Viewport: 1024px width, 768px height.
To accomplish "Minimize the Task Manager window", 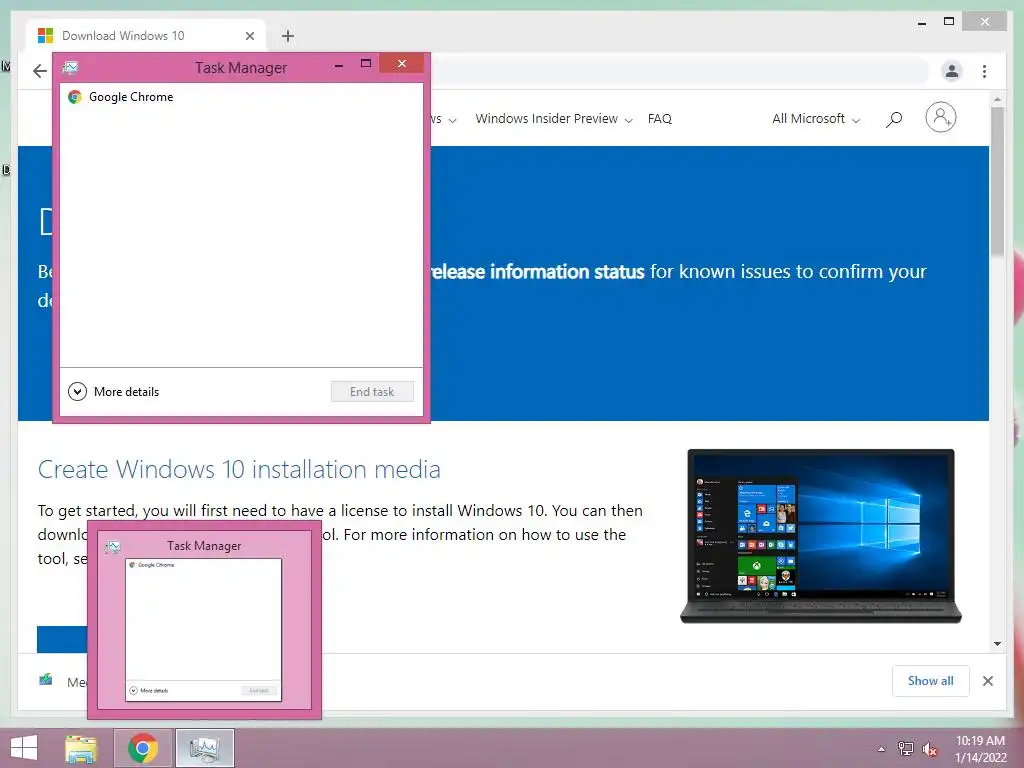I will (338, 65).
